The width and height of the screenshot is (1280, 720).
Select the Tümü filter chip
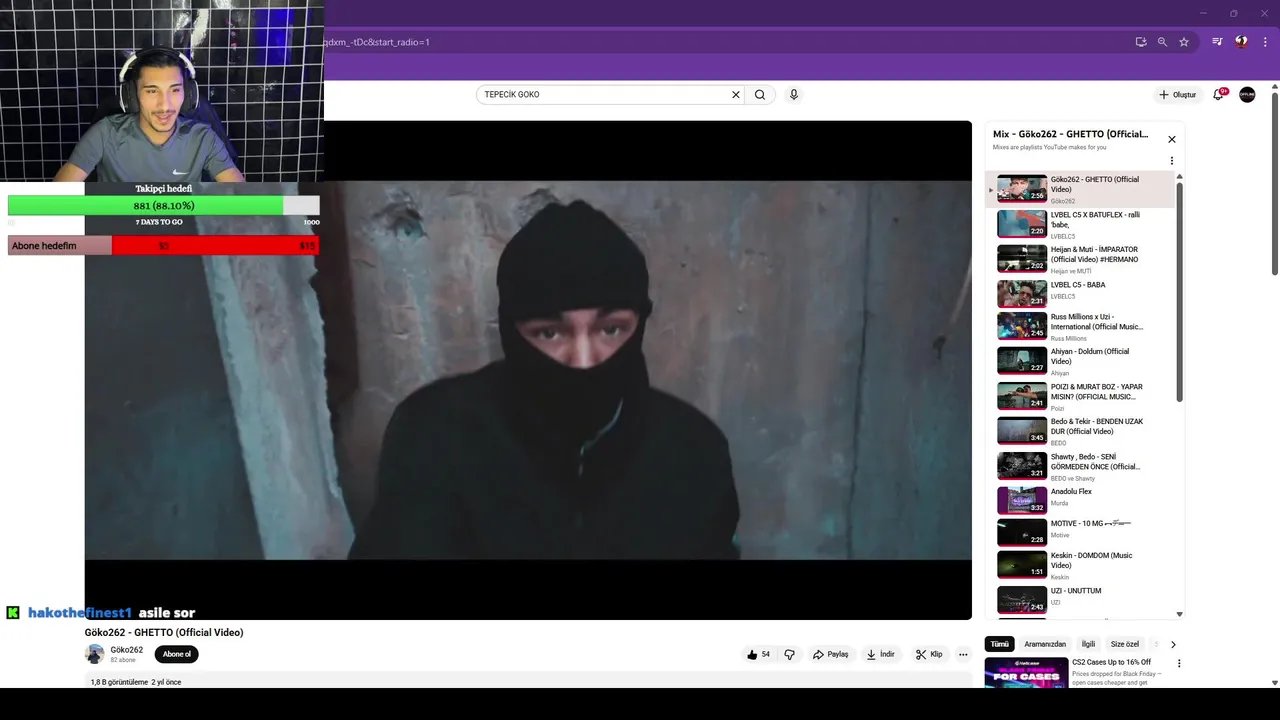999,644
